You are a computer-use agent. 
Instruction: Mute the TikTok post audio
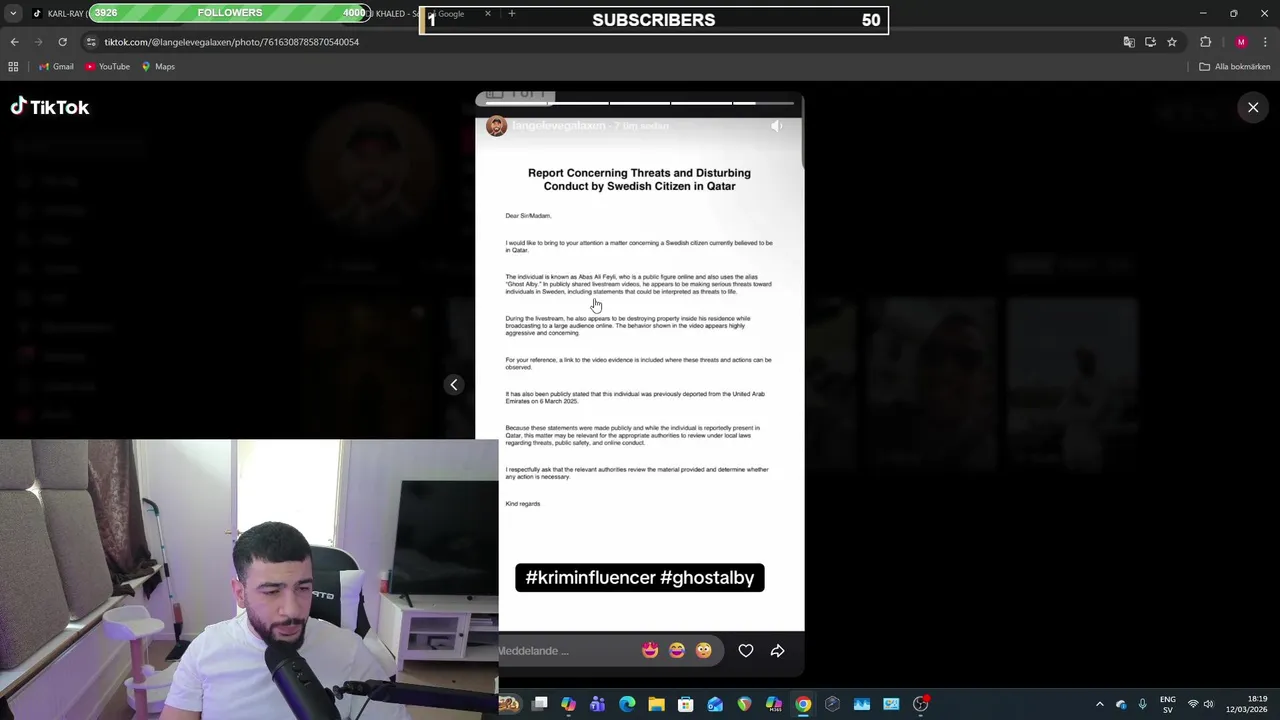coord(777,126)
